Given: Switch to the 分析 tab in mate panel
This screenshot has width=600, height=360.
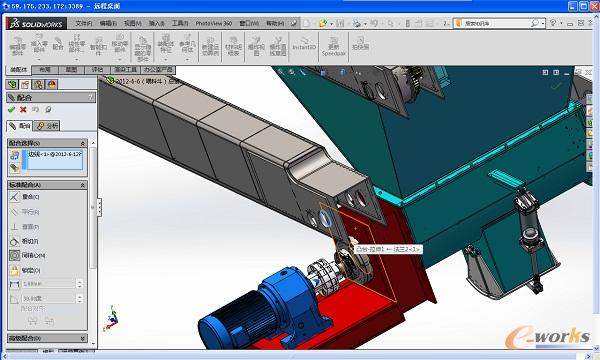Looking at the screenshot, I should [47, 125].
